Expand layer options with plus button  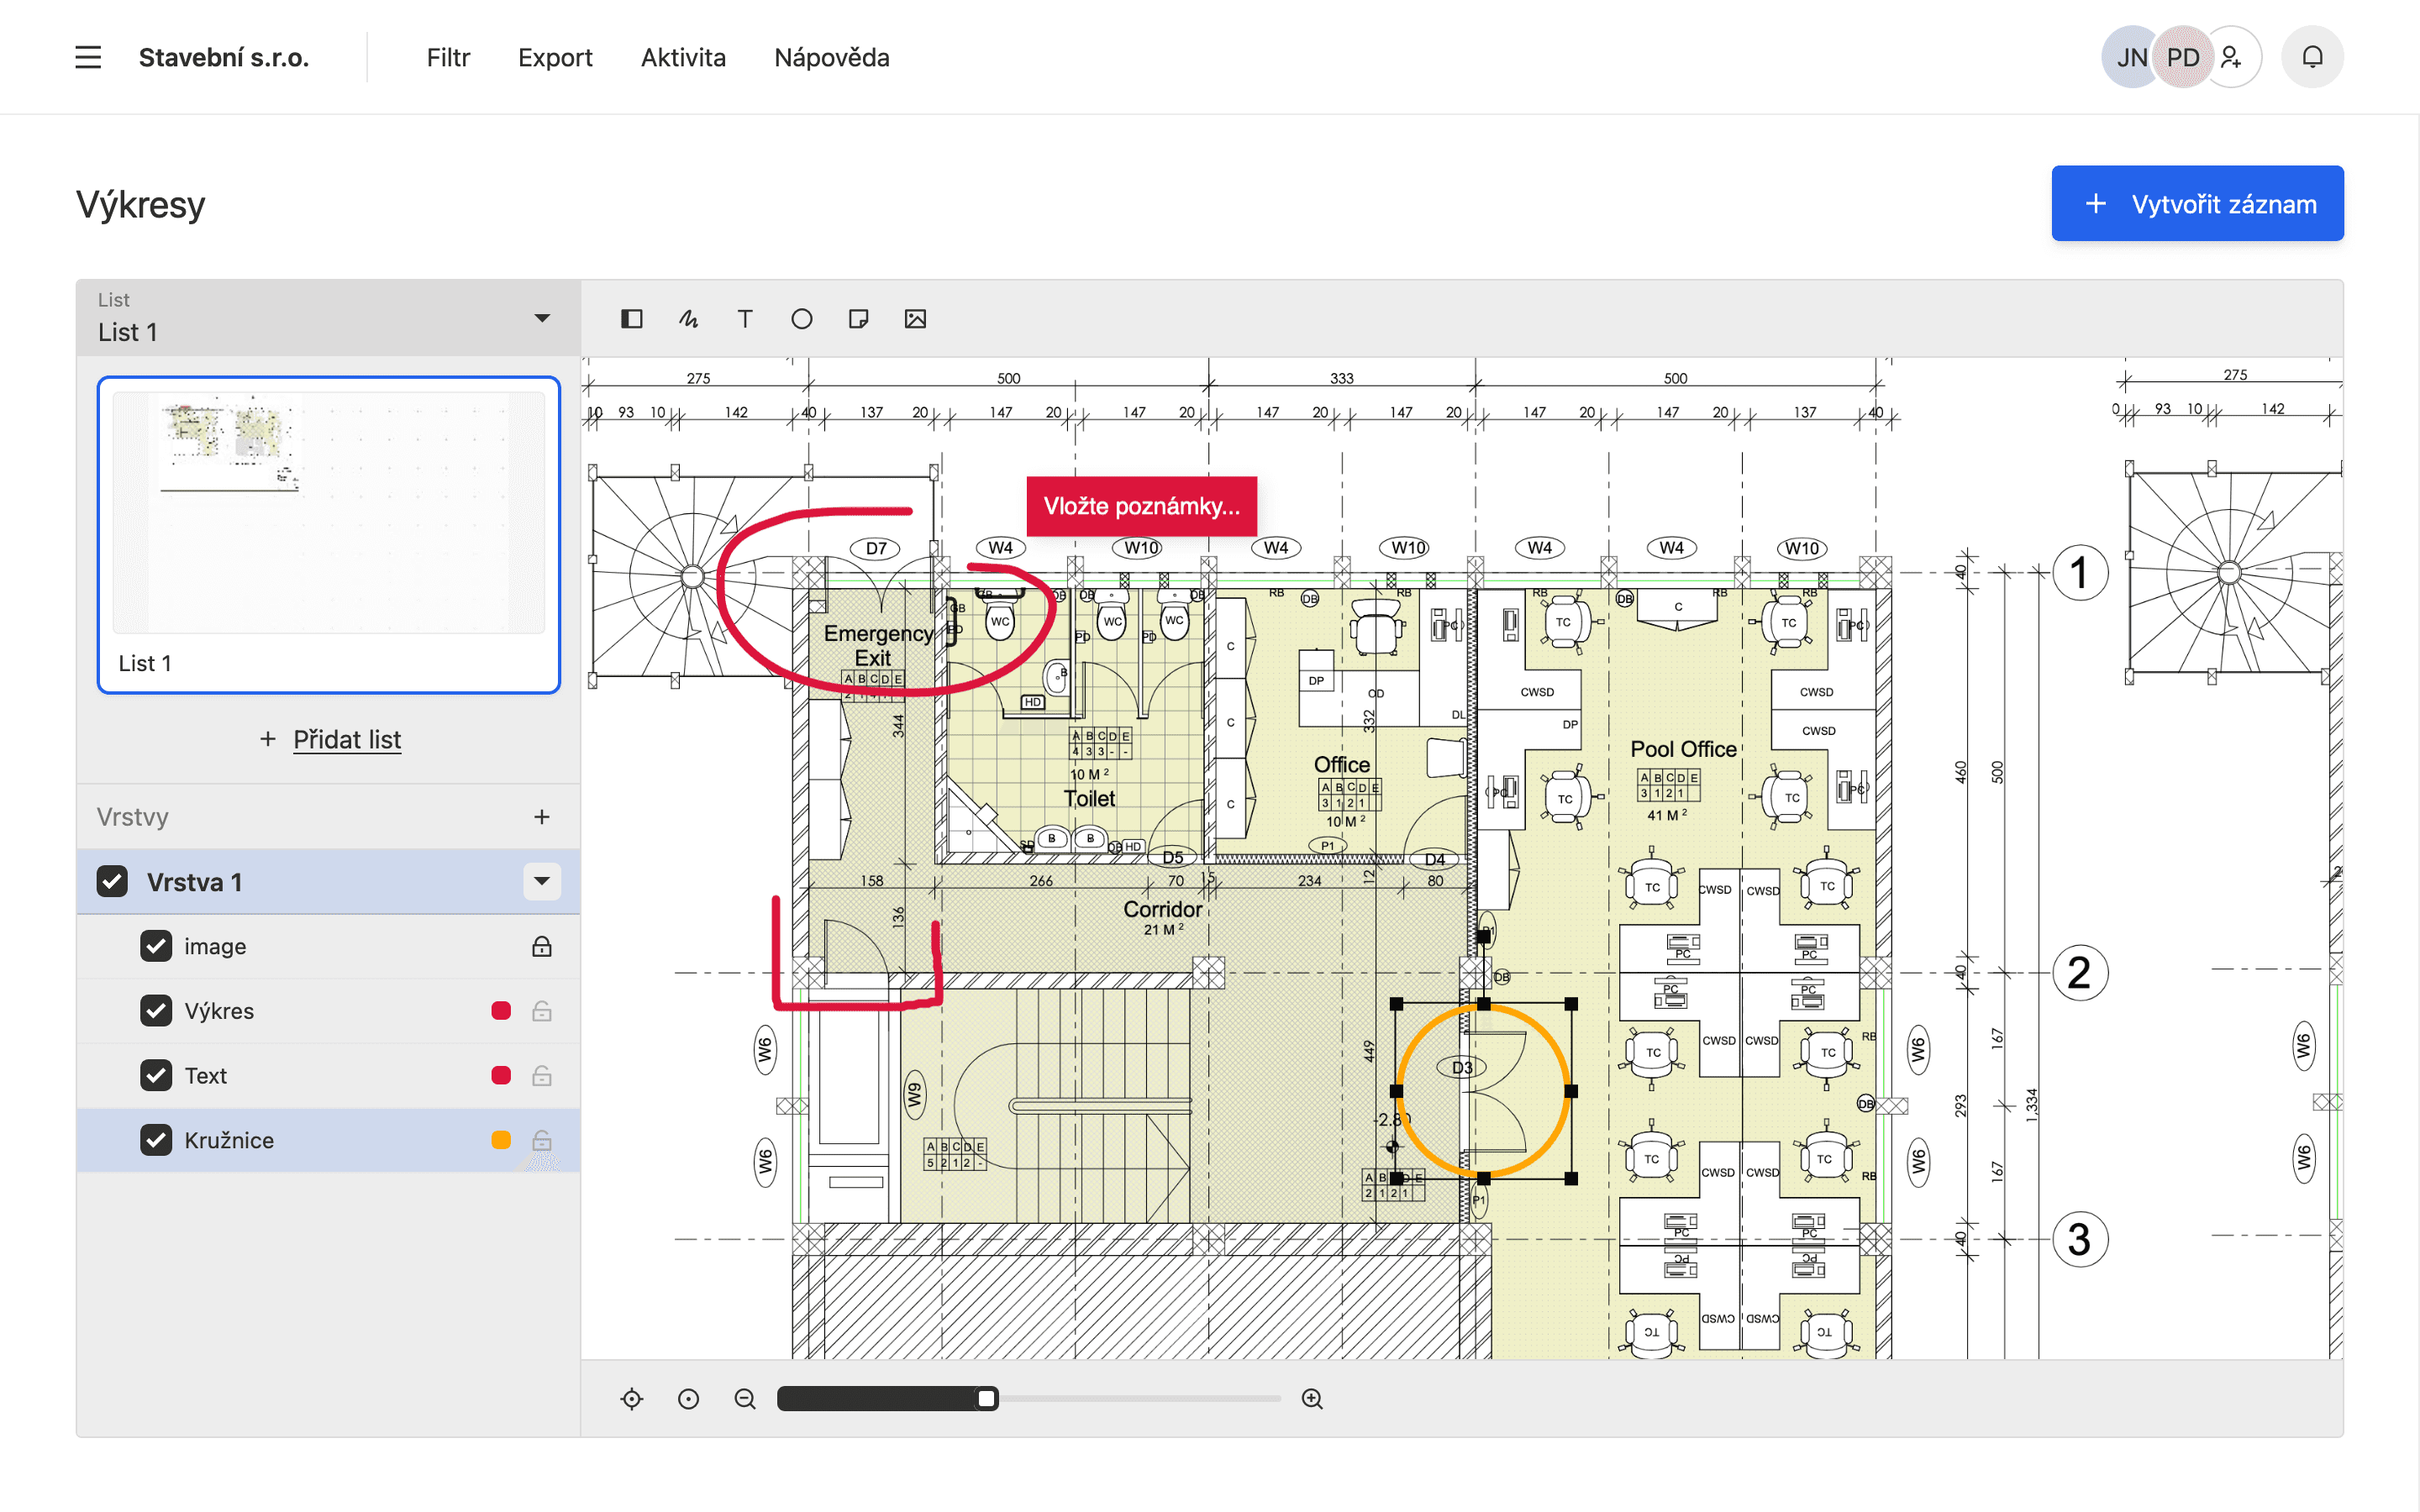coord(542,816)
